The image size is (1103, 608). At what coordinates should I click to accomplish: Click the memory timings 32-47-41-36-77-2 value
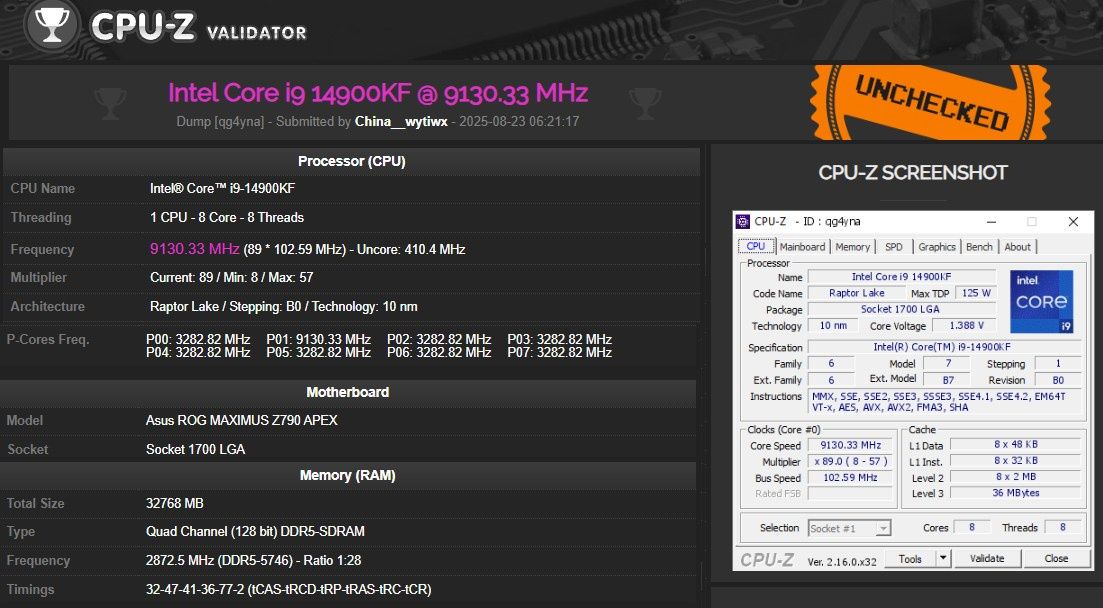(288, 590)
